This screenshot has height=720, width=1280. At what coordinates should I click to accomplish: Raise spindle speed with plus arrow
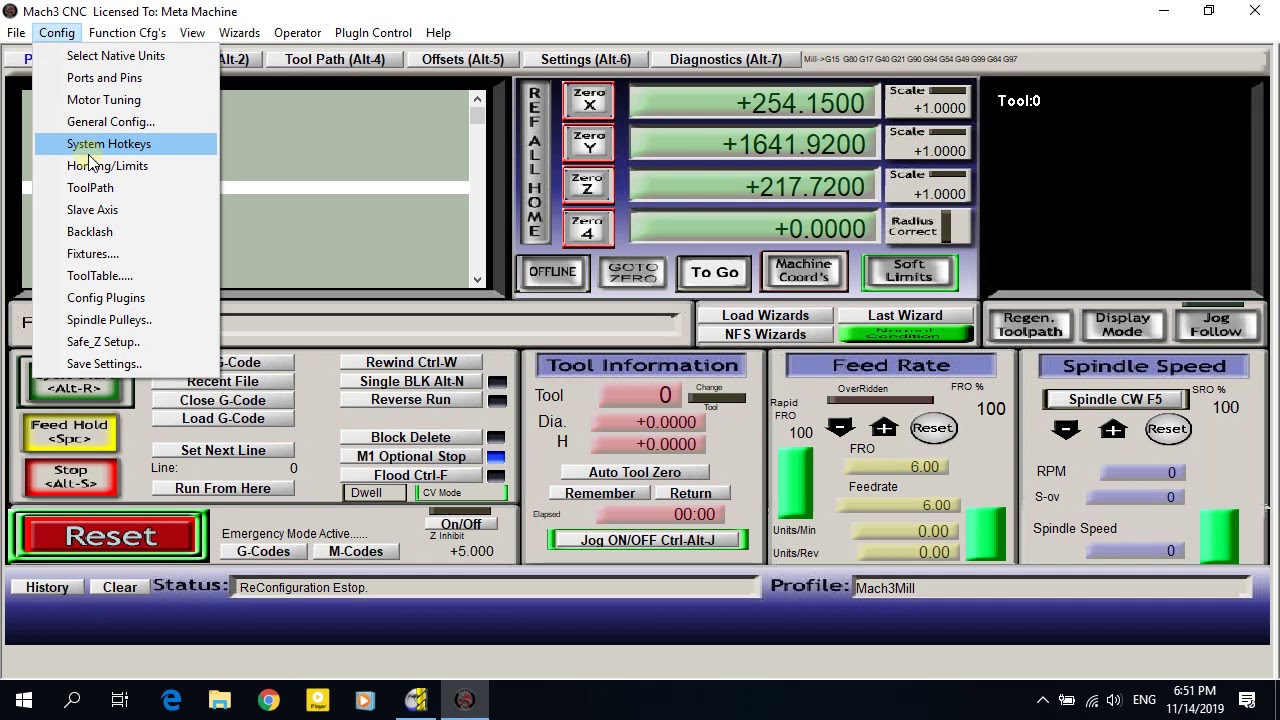click(x=1113, y=429)
